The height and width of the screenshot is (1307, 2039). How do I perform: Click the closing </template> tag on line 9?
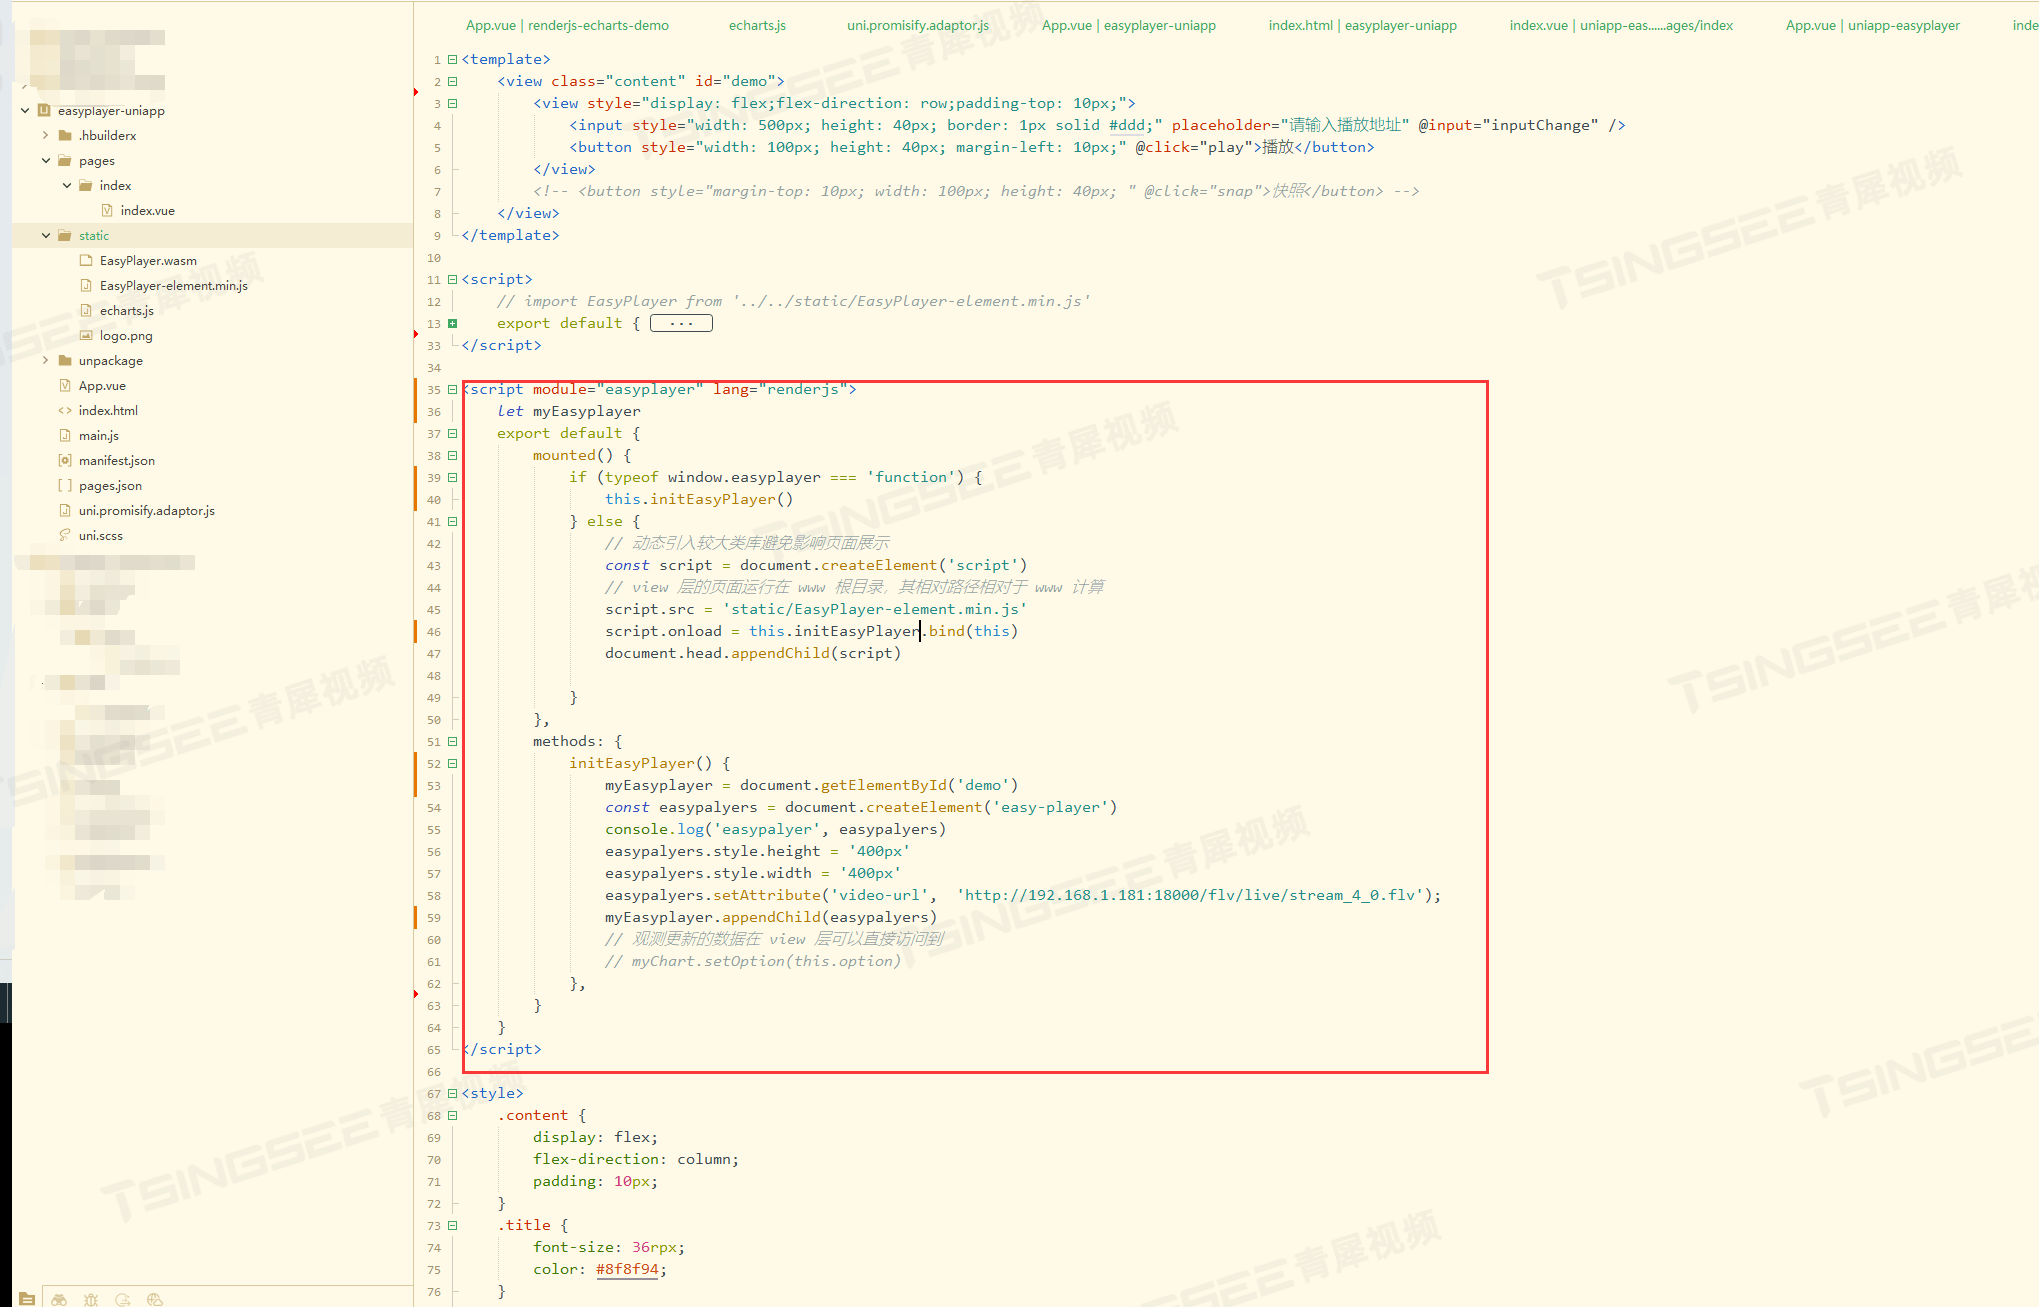(x=510, y=235)
